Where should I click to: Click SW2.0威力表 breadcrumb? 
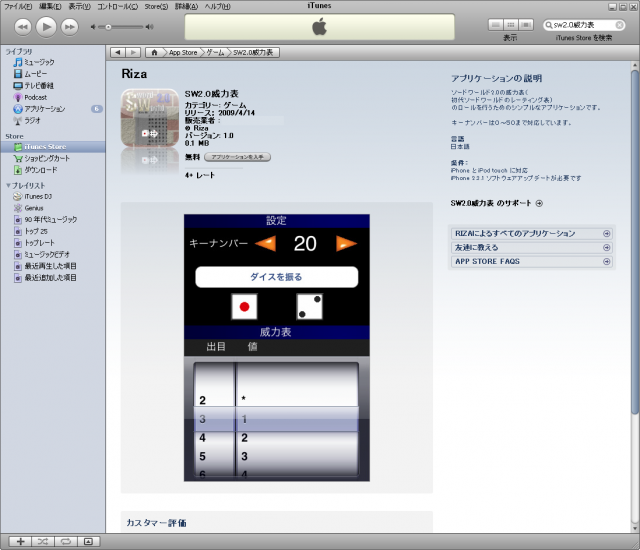coord(253,53)
